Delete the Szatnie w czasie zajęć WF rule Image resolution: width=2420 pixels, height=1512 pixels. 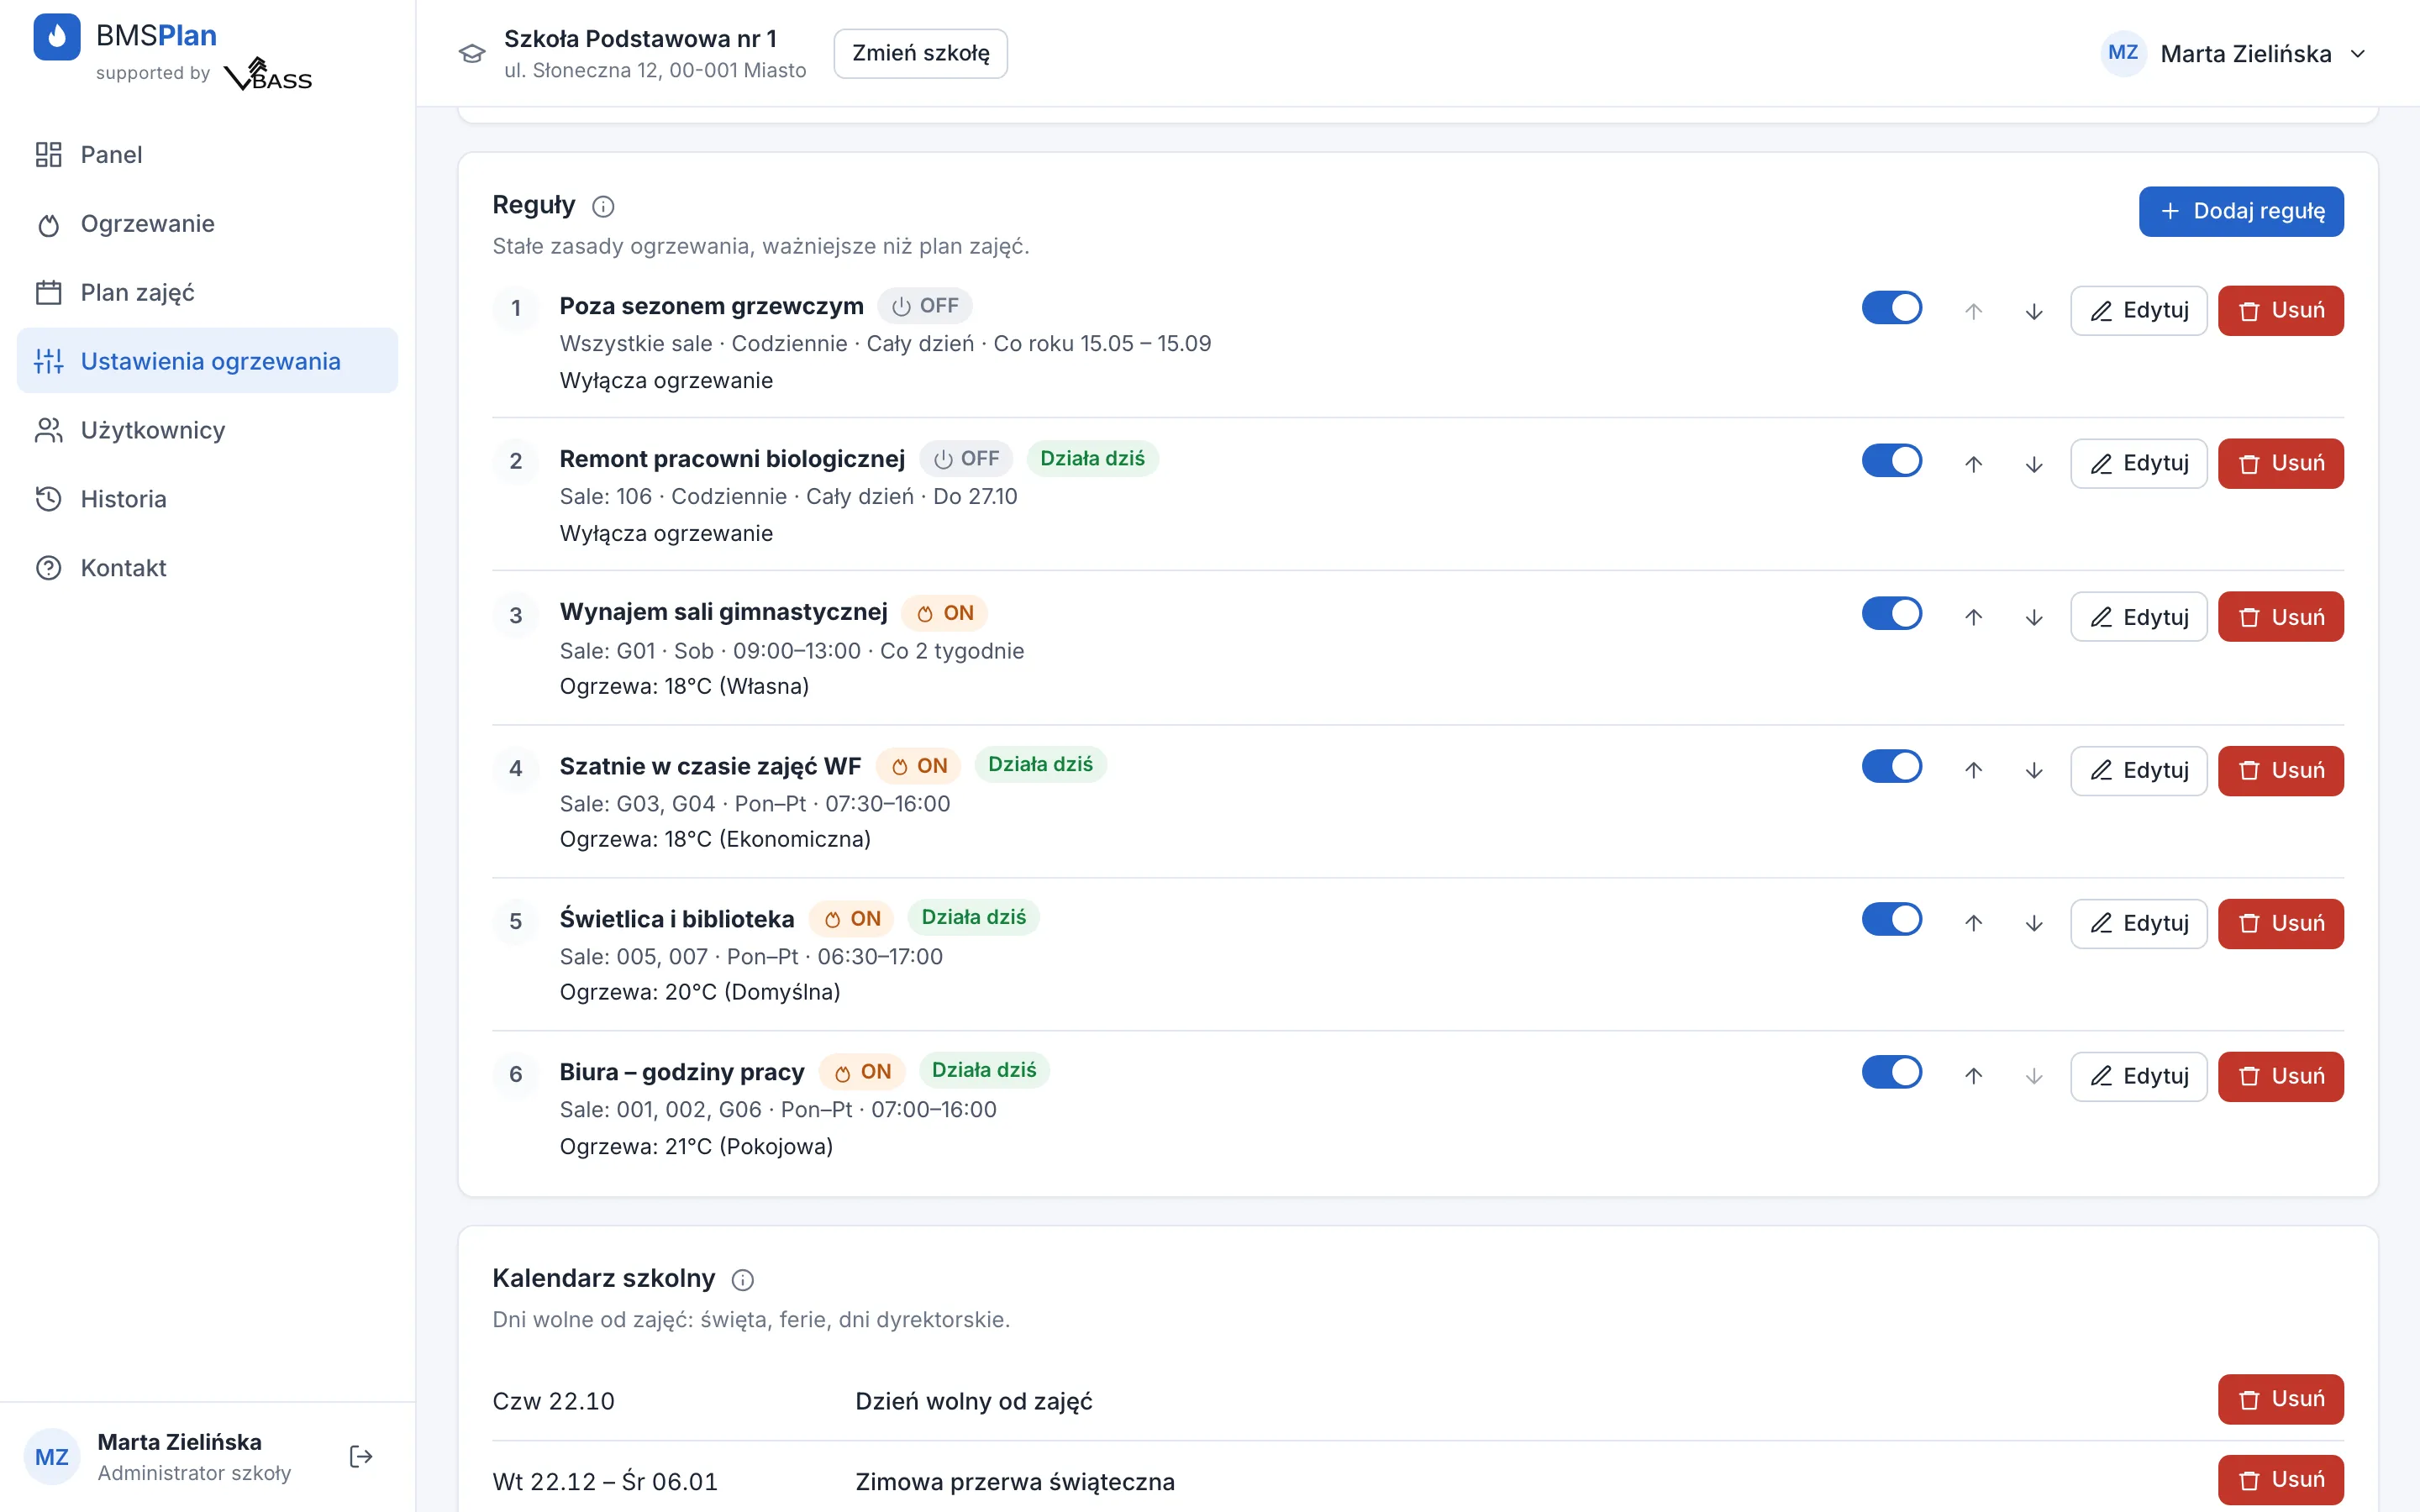2280,770
